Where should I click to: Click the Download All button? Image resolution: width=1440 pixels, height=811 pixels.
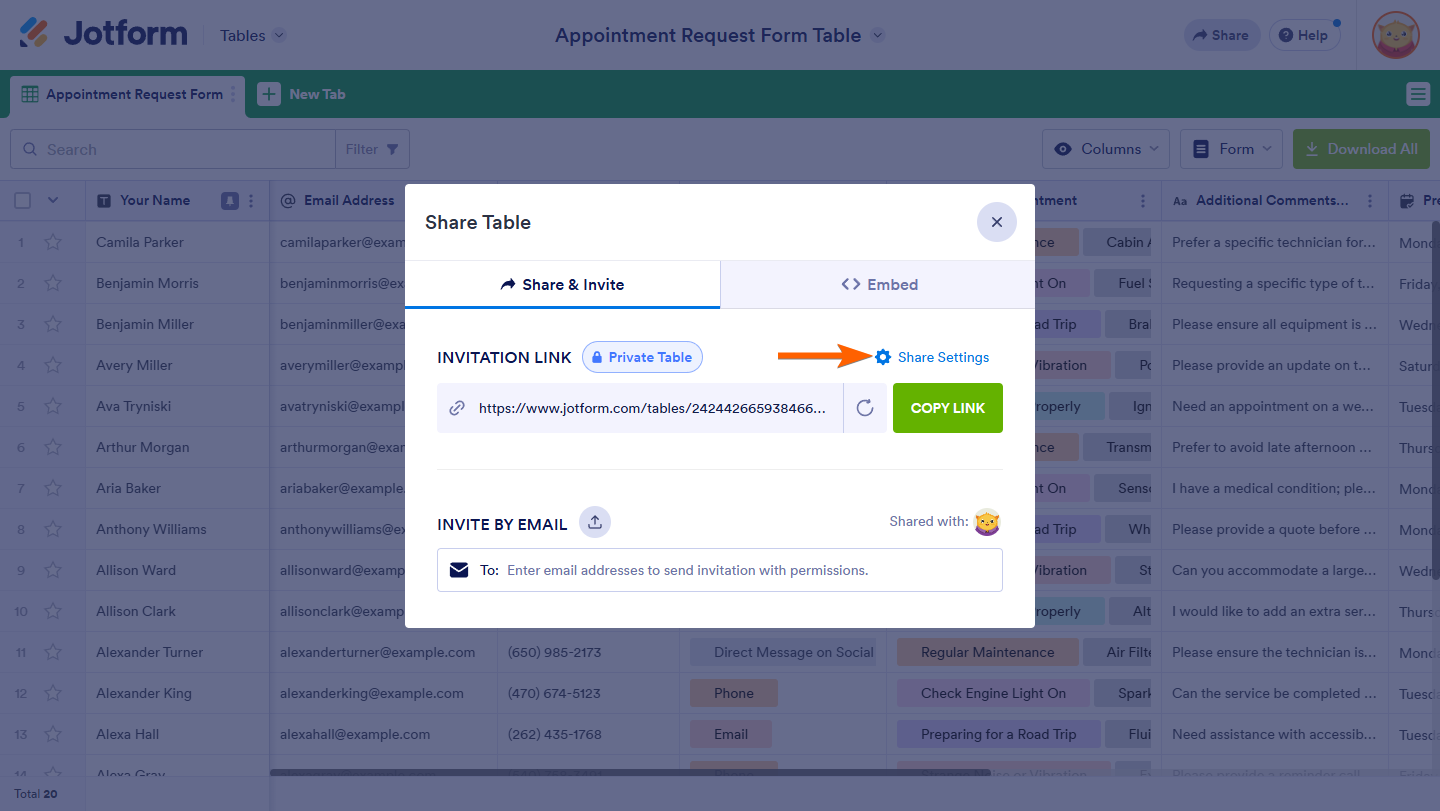coord(1360,149)
